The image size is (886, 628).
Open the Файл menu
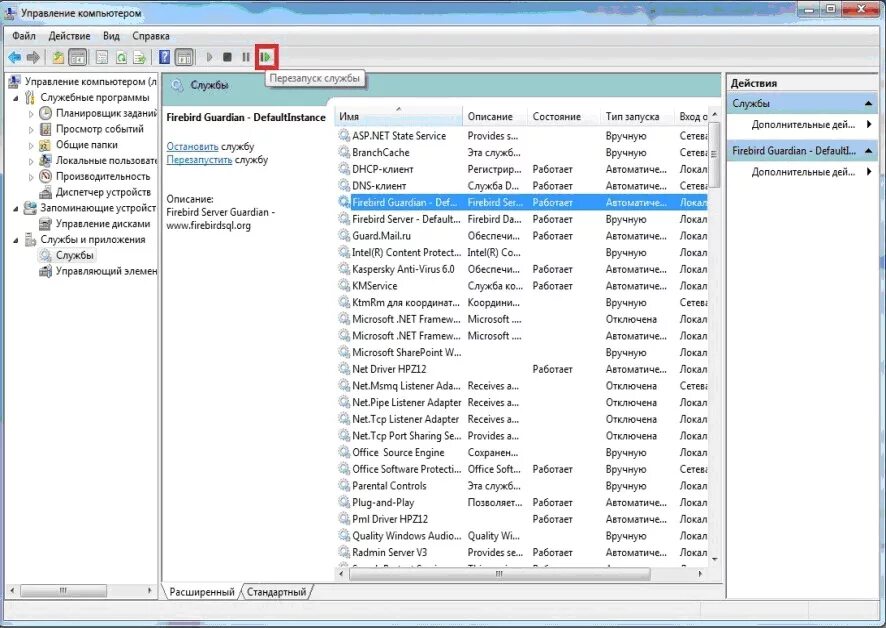coord(24,36)
